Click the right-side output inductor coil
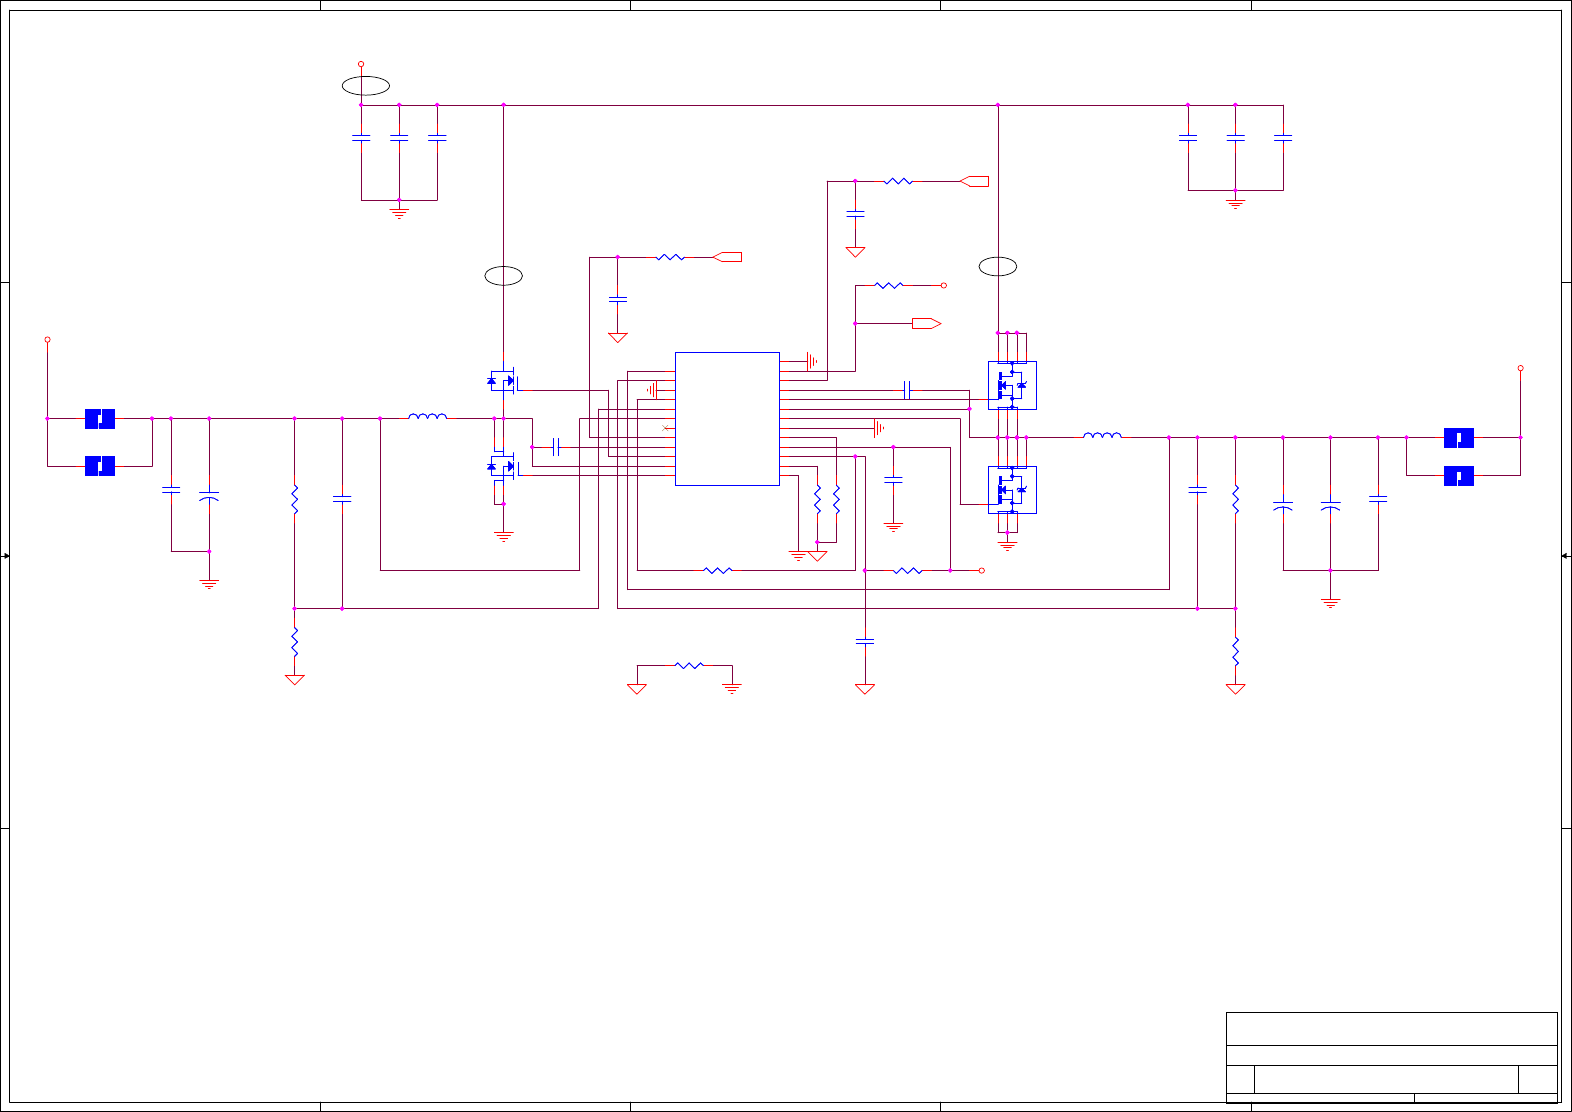 pos(1102,435)
